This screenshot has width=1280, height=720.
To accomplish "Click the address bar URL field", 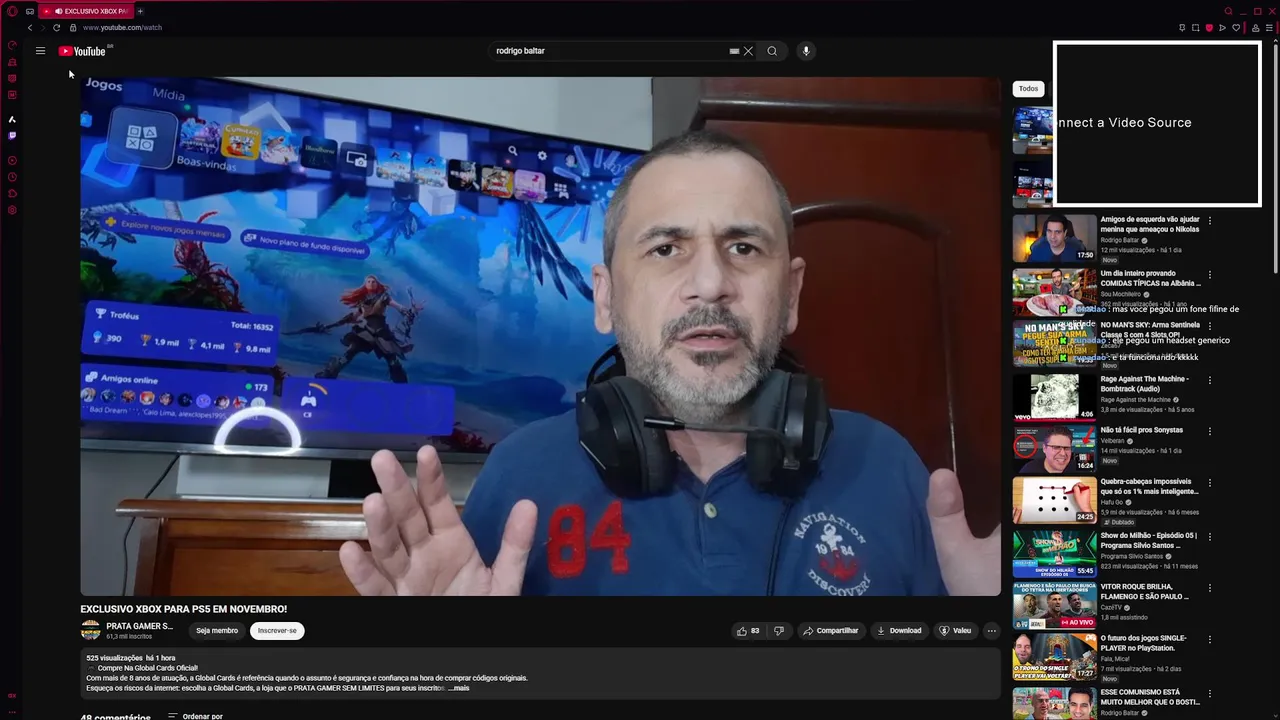I will 600,28.
